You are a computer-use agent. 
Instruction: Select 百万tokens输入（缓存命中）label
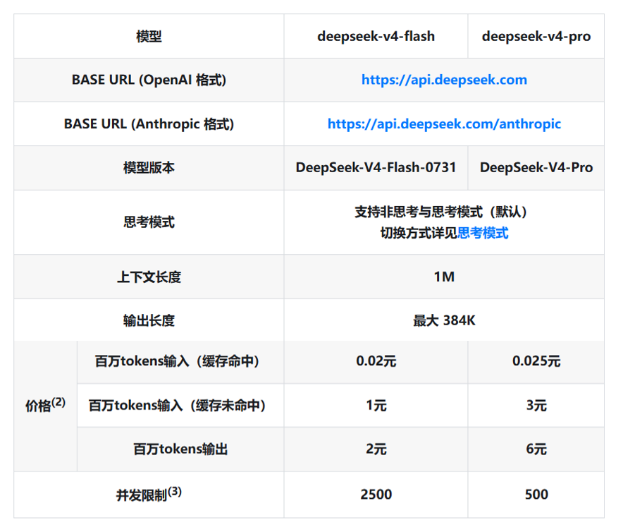pos(177,361)
